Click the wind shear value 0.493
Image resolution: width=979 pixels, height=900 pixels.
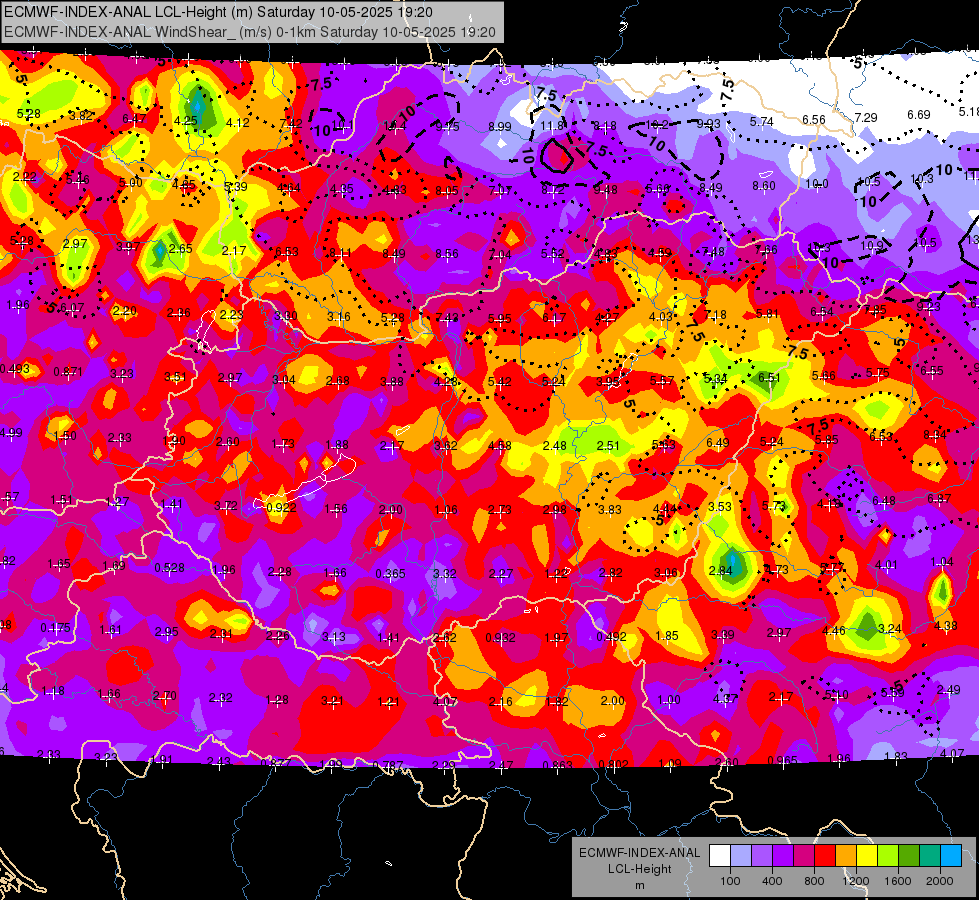pyautogui.click(x=15, y=369)
